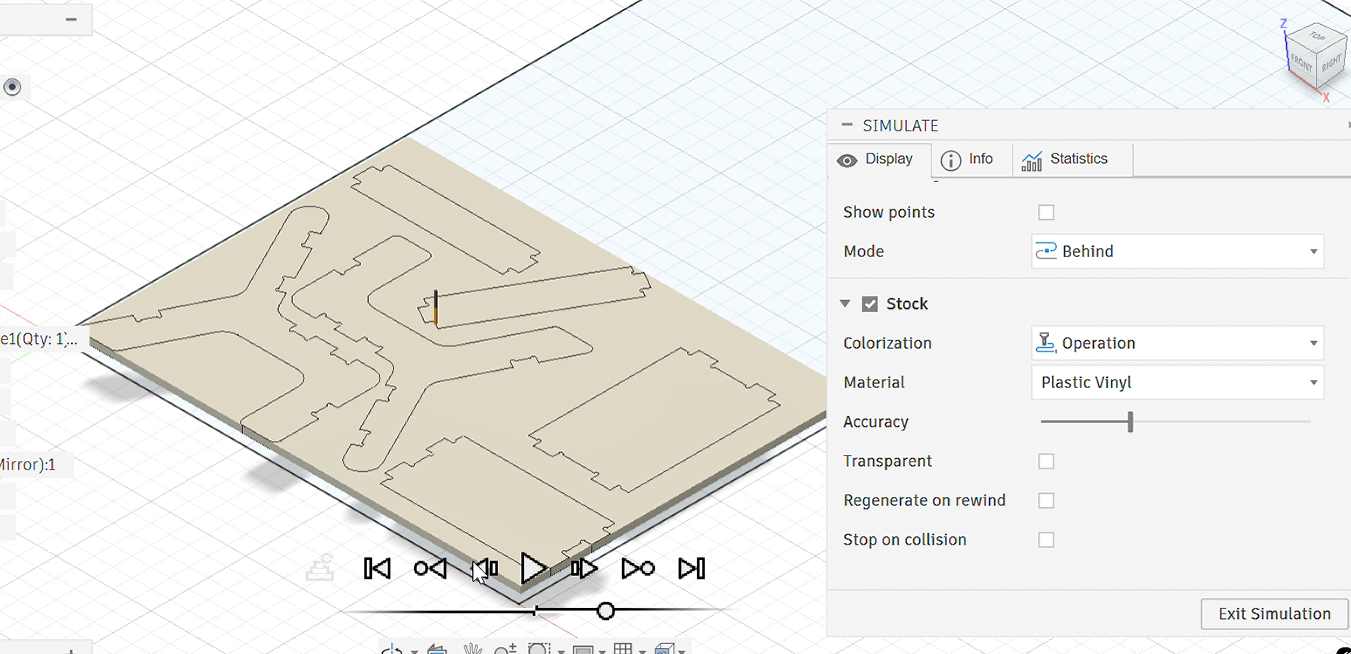This screenshot has width=1351, height=654.
Task: Collapse the left panel with minus button
Action: [71, 19]
